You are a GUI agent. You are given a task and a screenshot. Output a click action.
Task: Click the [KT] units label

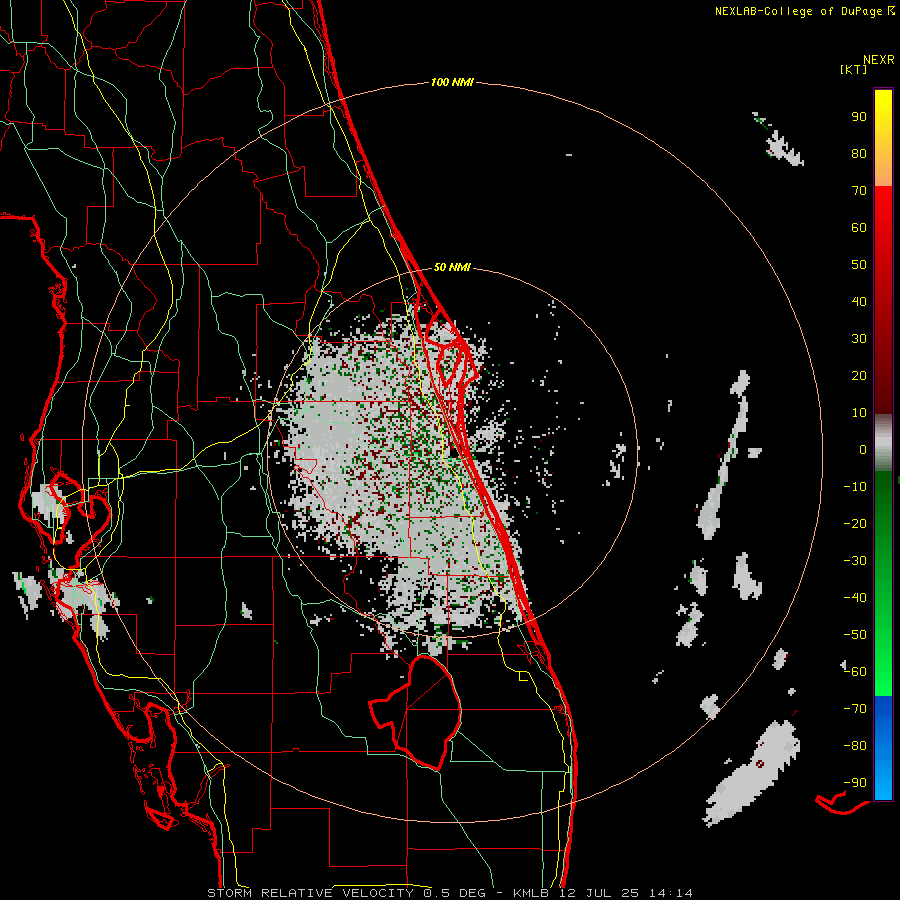tap(853, 69)
